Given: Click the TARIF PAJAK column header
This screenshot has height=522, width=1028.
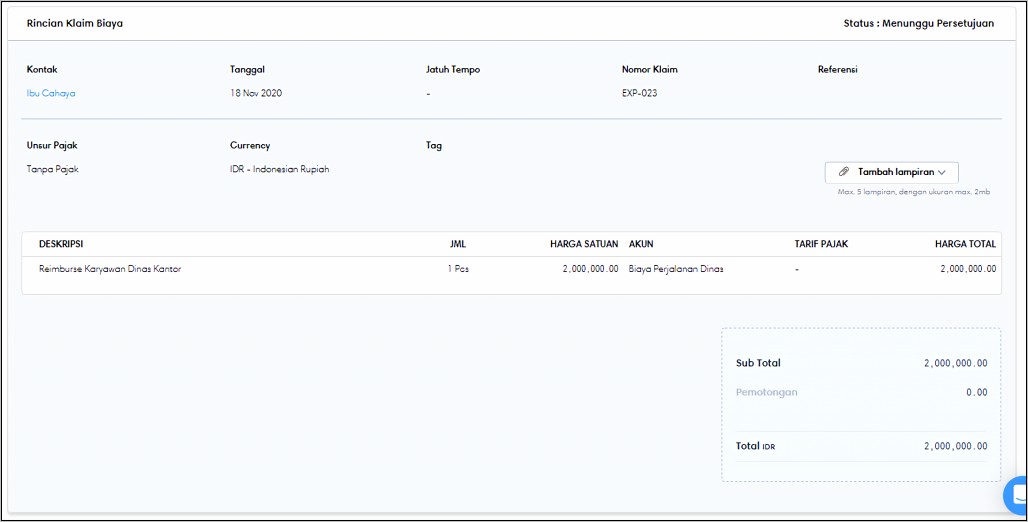Looking at the screenshot, I should tap(821, 244).
